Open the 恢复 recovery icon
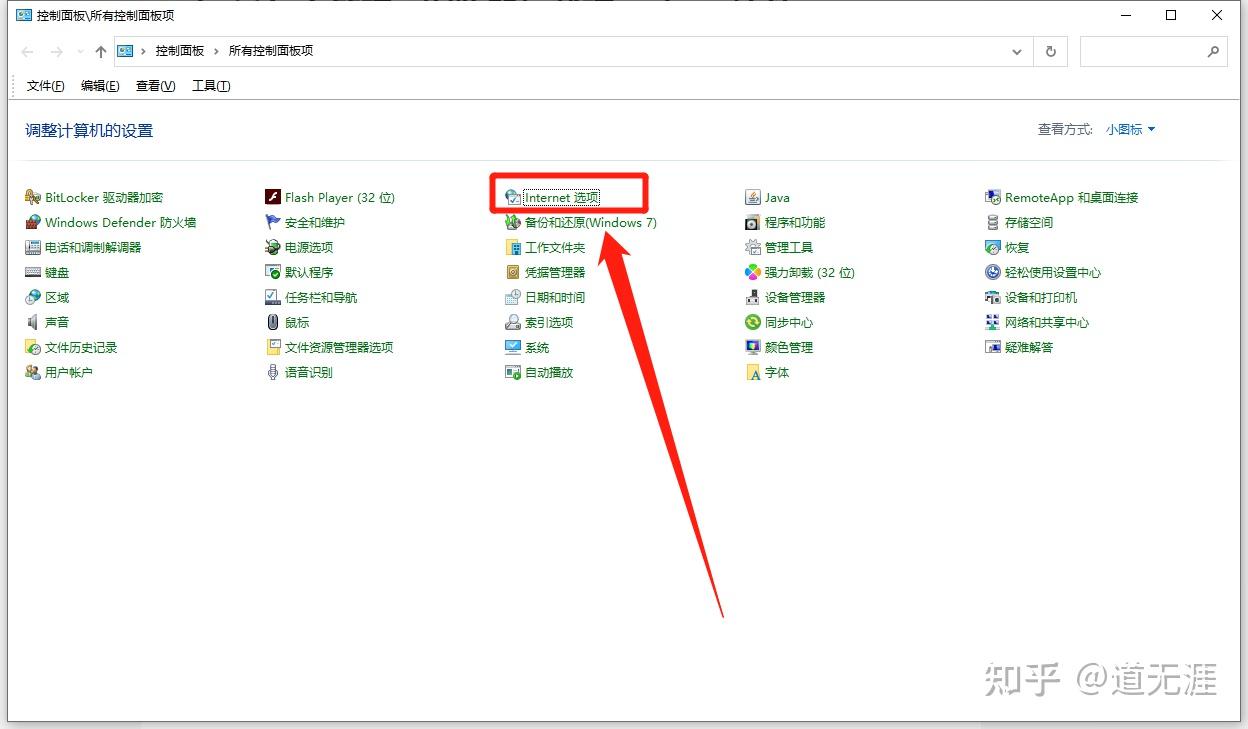Viewport: 1248px width, 729px height. tap(993, 248)
